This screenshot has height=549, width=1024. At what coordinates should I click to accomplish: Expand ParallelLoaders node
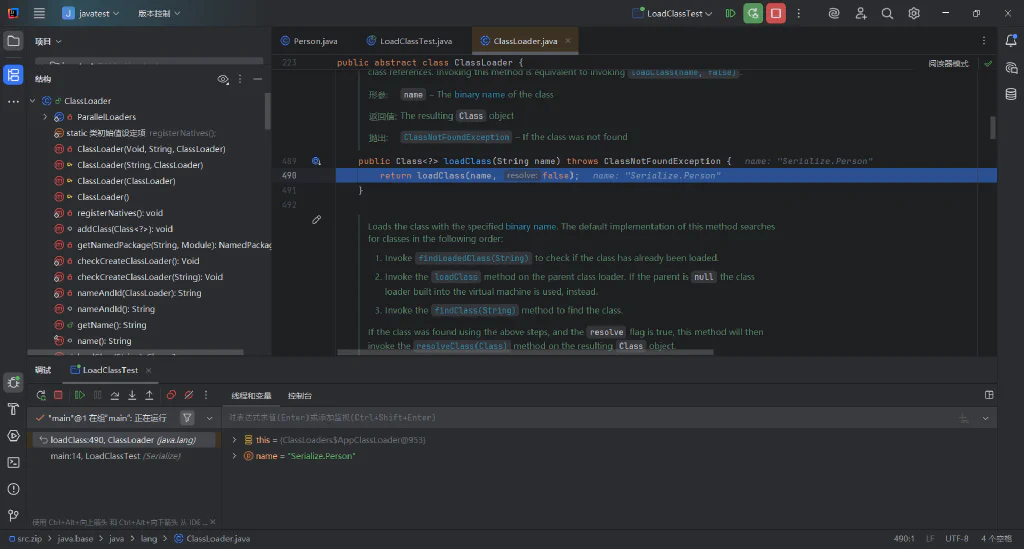(44, 117)
